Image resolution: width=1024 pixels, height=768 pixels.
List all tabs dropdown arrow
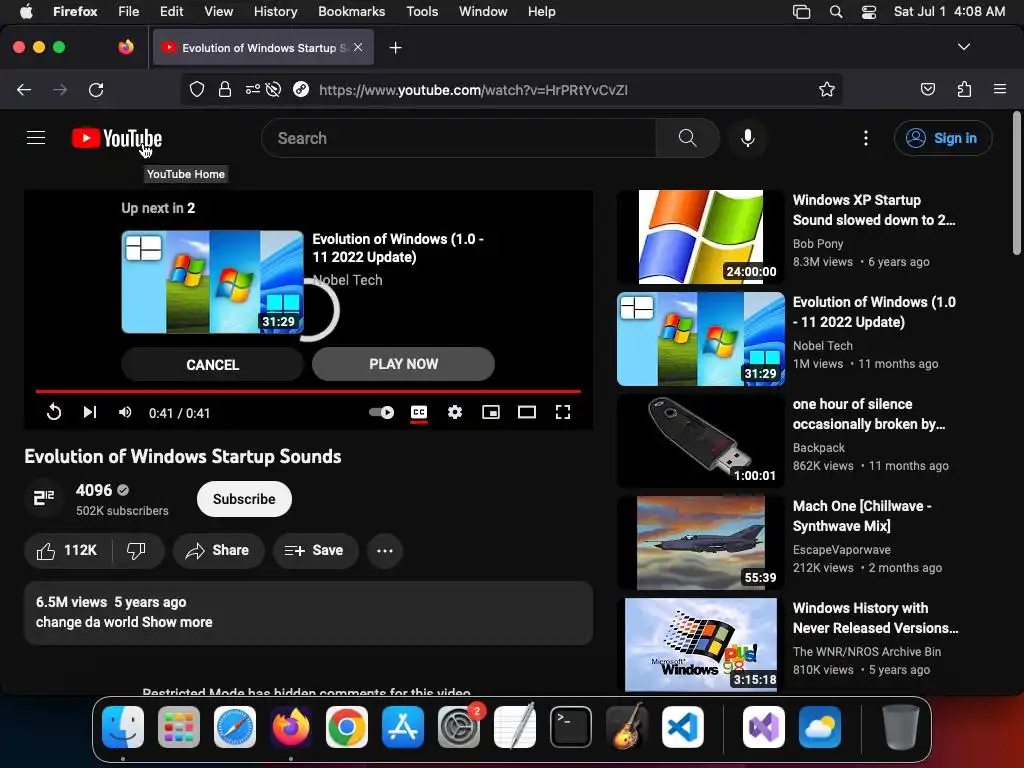963,47
